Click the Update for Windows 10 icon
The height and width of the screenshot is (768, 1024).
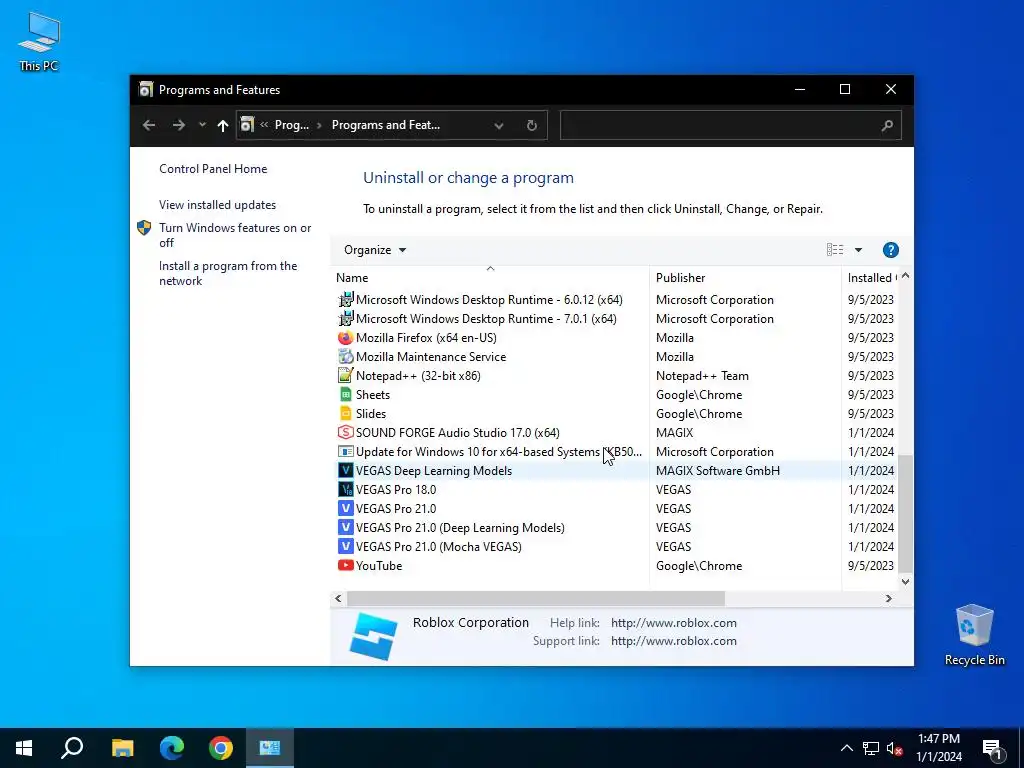[x=345, y=451]
